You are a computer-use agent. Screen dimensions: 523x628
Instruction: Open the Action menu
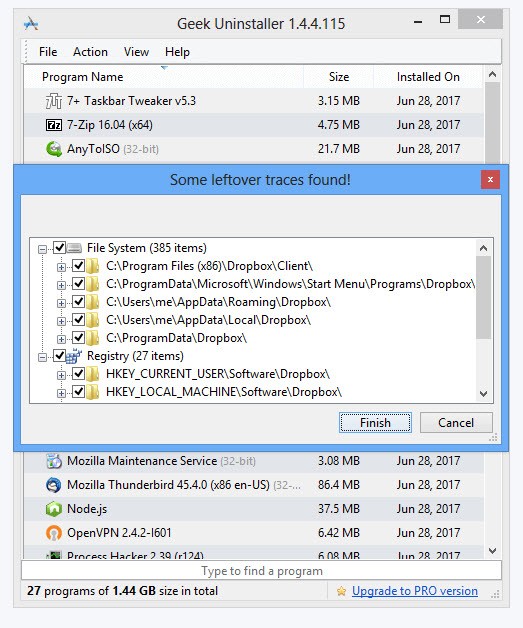click(x=90, y=52)
